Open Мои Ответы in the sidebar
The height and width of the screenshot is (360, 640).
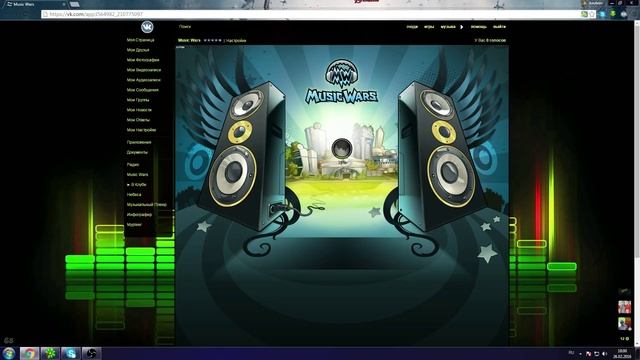pyautogui.click(x=138, y=120)
